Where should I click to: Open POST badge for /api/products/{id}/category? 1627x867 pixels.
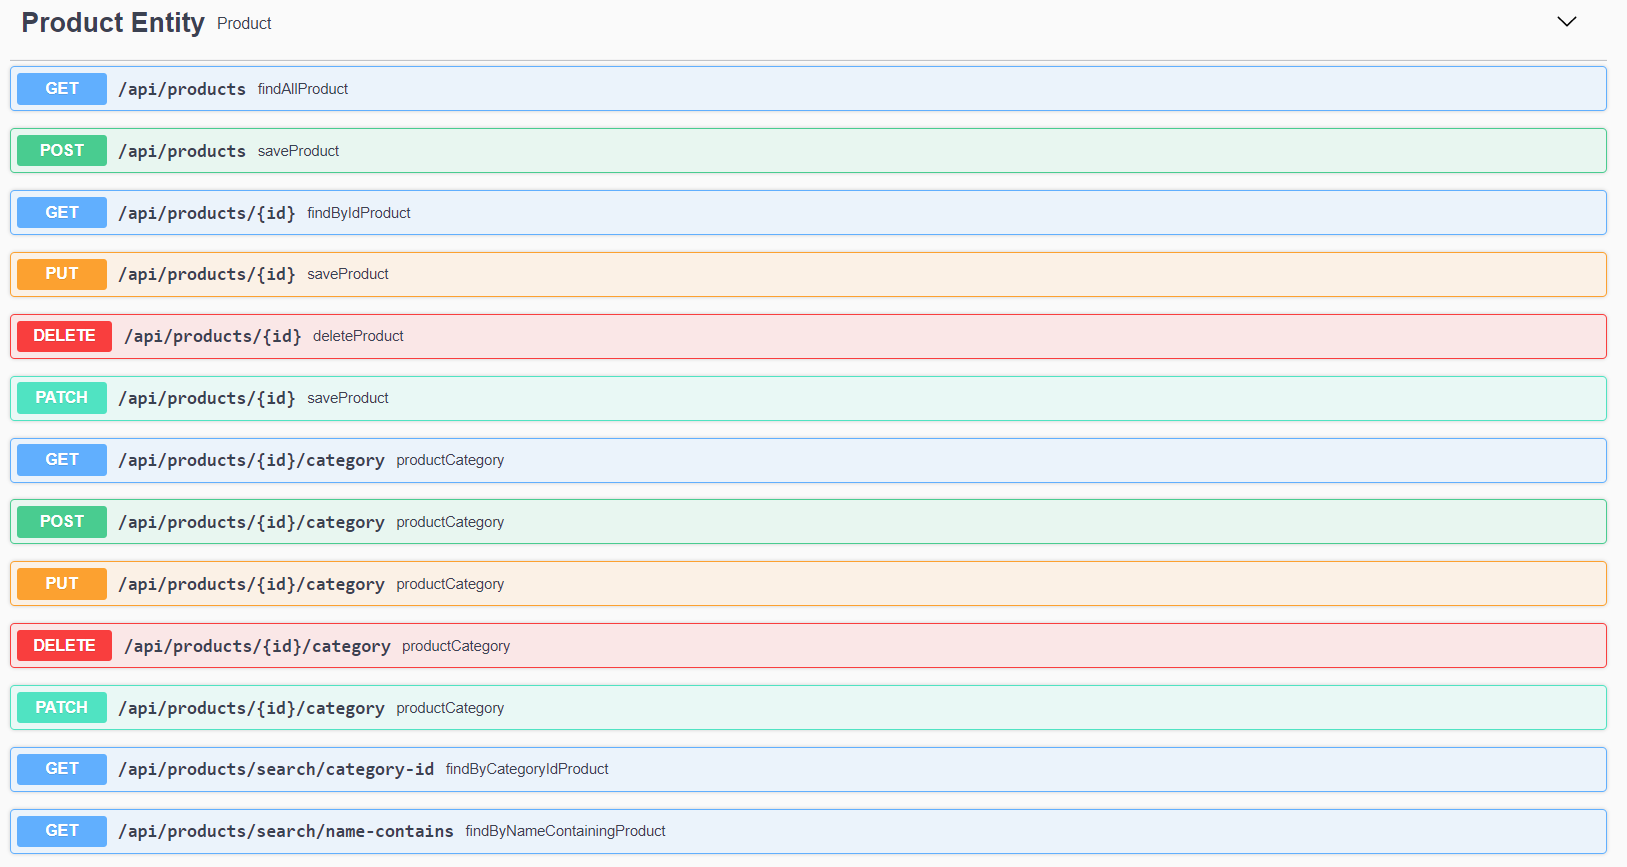coord(62,522)
